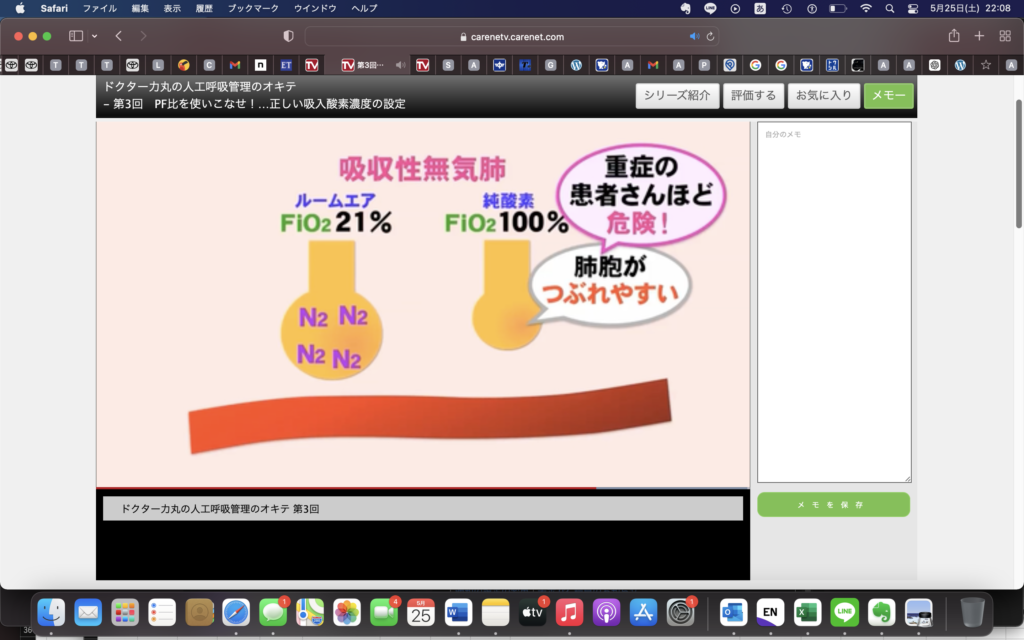Open Microsoft Excel from the dock

click(807, 611)
